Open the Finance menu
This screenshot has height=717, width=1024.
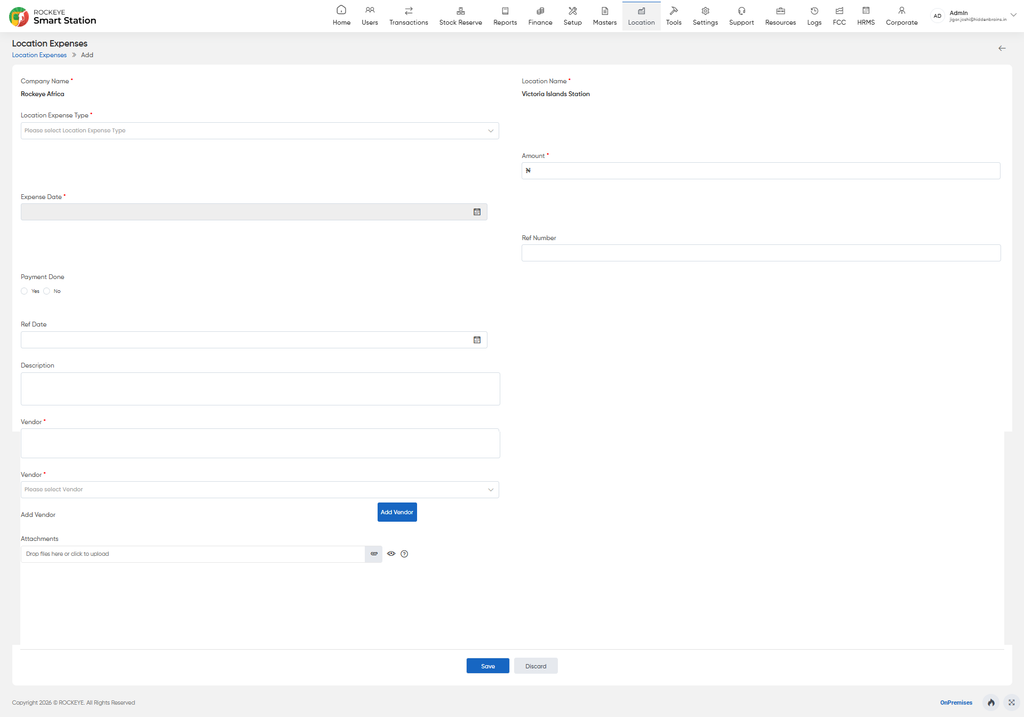tap(540, 16)
